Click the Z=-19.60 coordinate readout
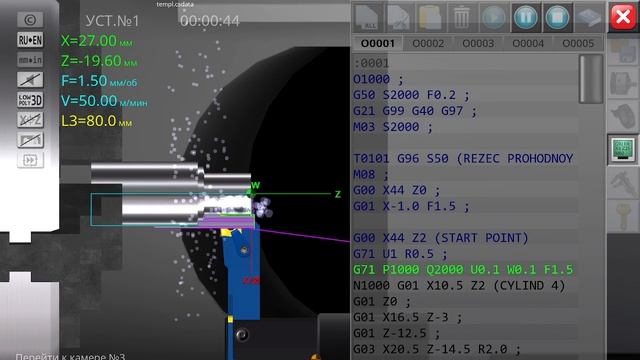640x360 pixels. pyautogui.click(x=99, y=61)
